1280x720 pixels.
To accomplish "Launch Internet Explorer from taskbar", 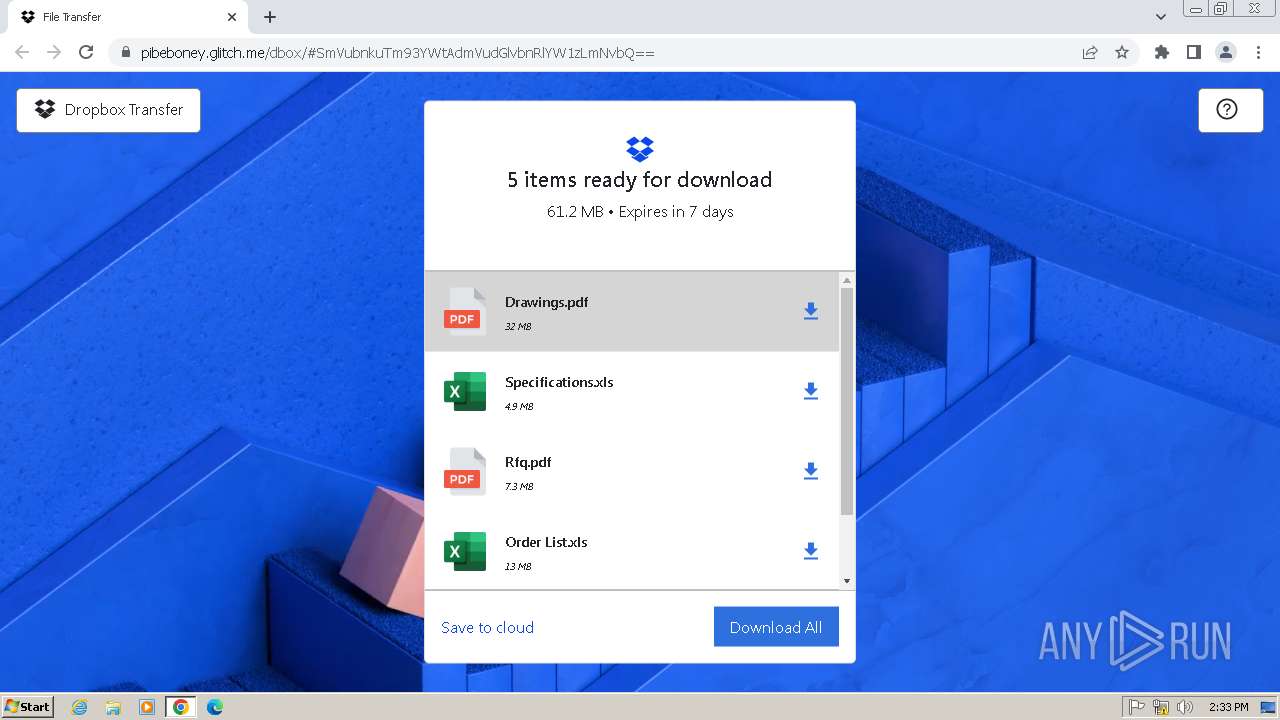I will (x=80, y=707).
